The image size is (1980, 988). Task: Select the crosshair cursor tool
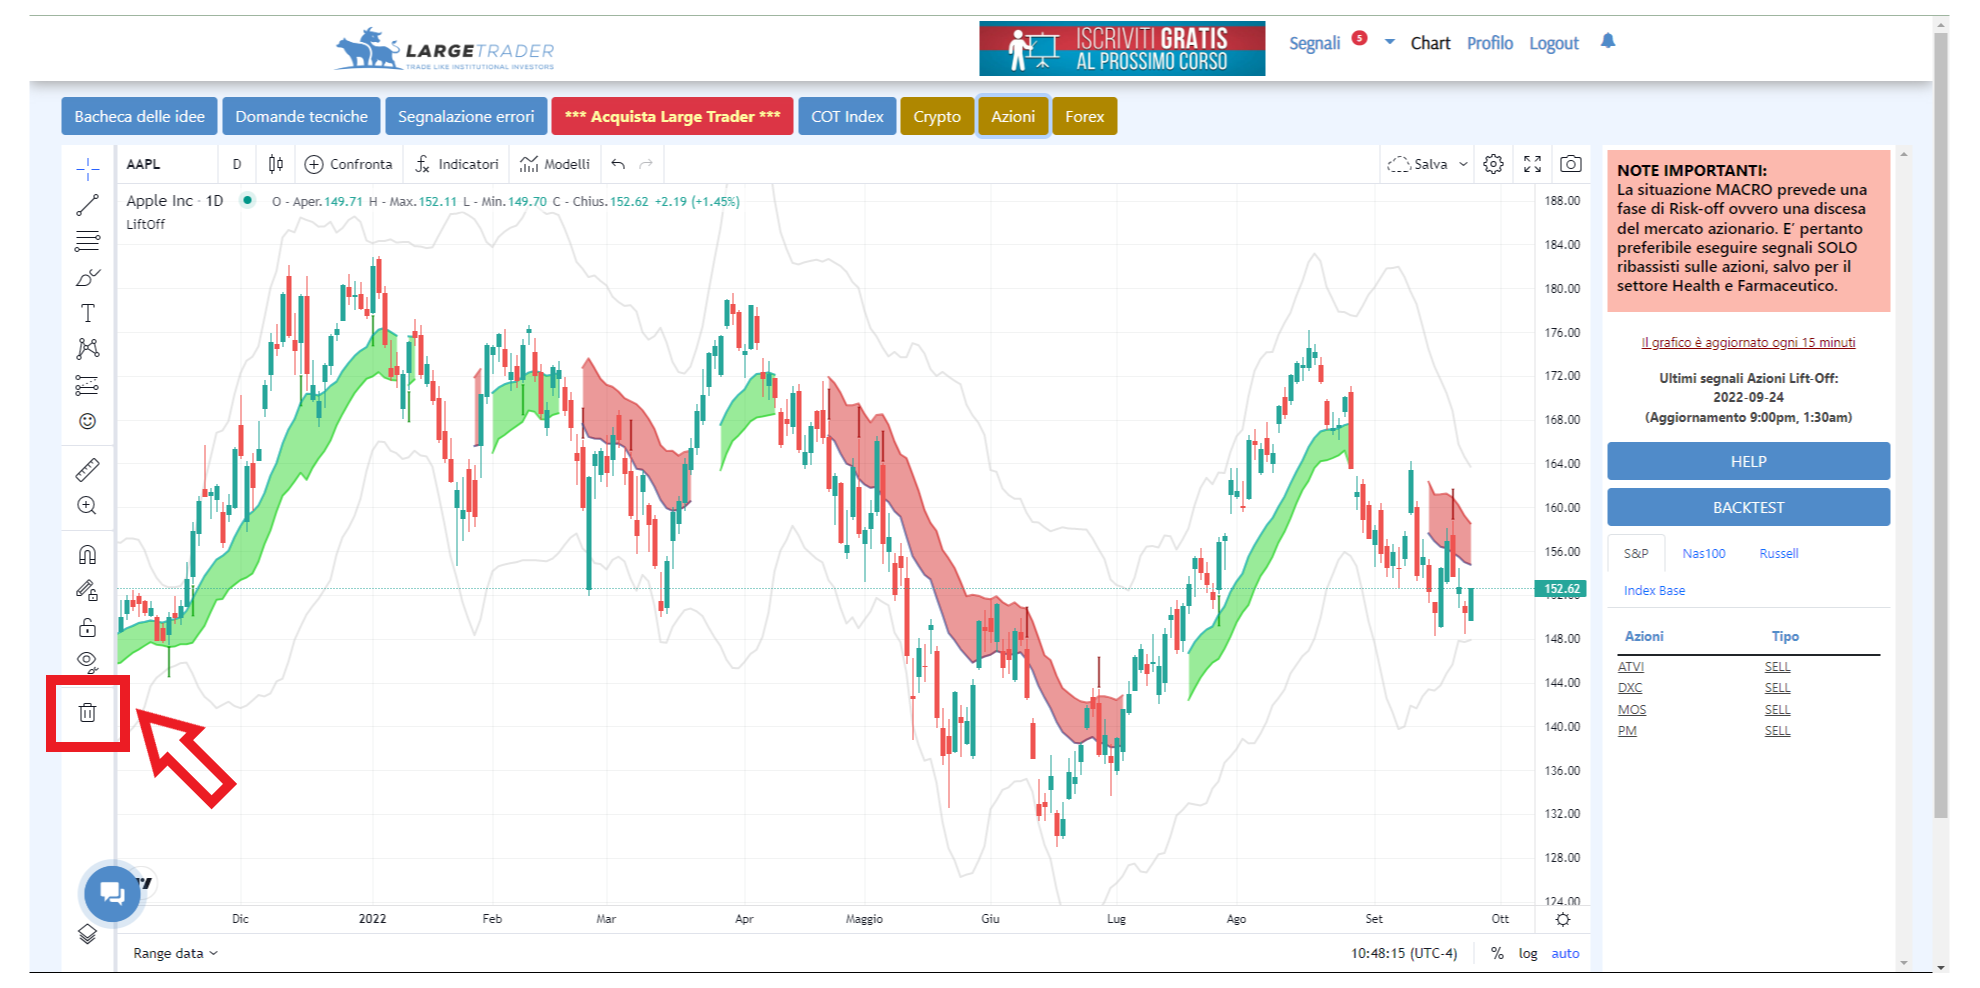coord(87,169)
